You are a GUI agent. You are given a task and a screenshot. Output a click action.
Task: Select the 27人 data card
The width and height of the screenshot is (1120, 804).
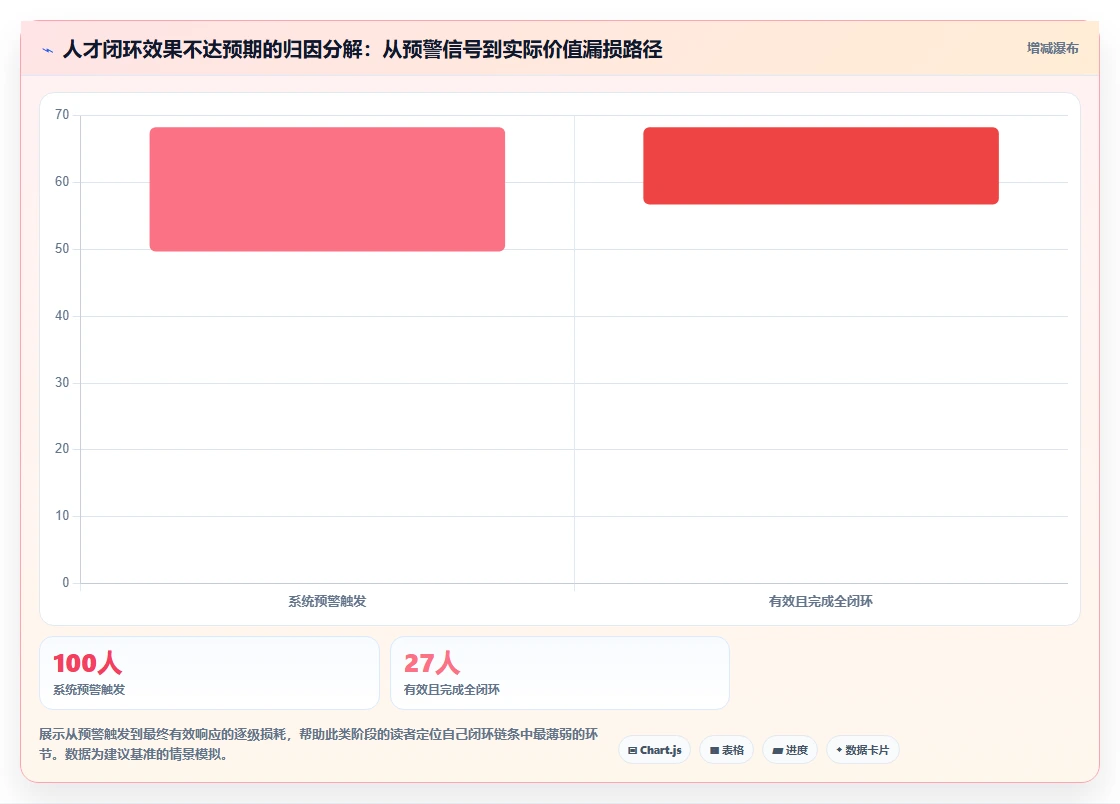560,673
